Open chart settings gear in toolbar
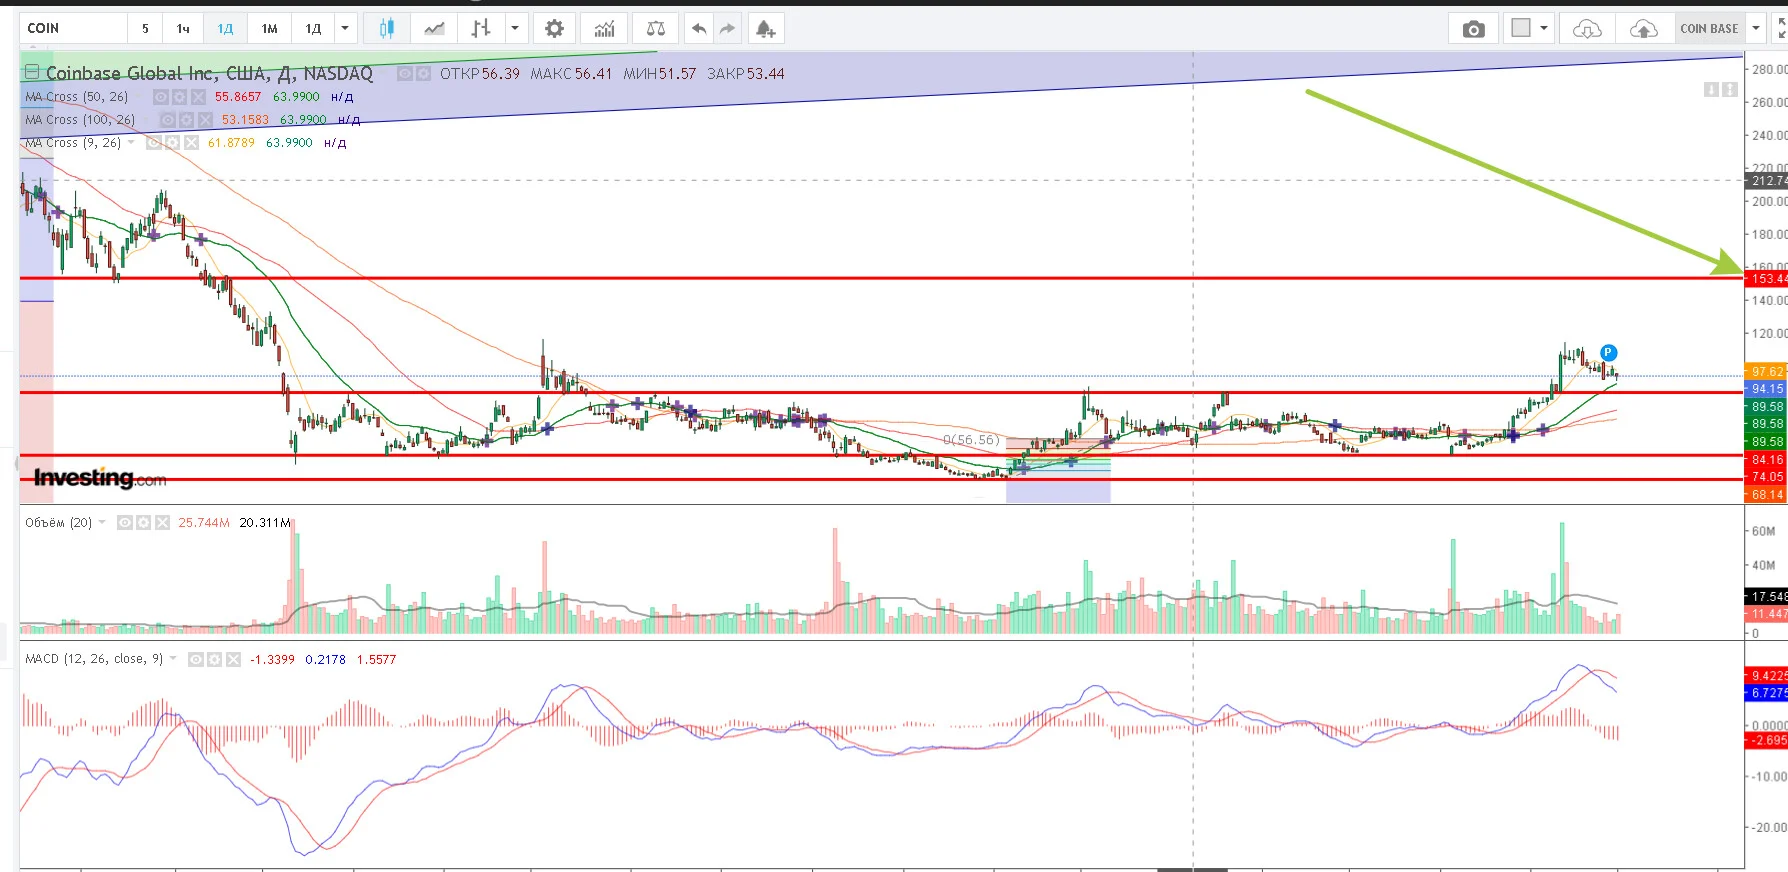Viewport: 1788px width, 872px height. click(555, 29)
